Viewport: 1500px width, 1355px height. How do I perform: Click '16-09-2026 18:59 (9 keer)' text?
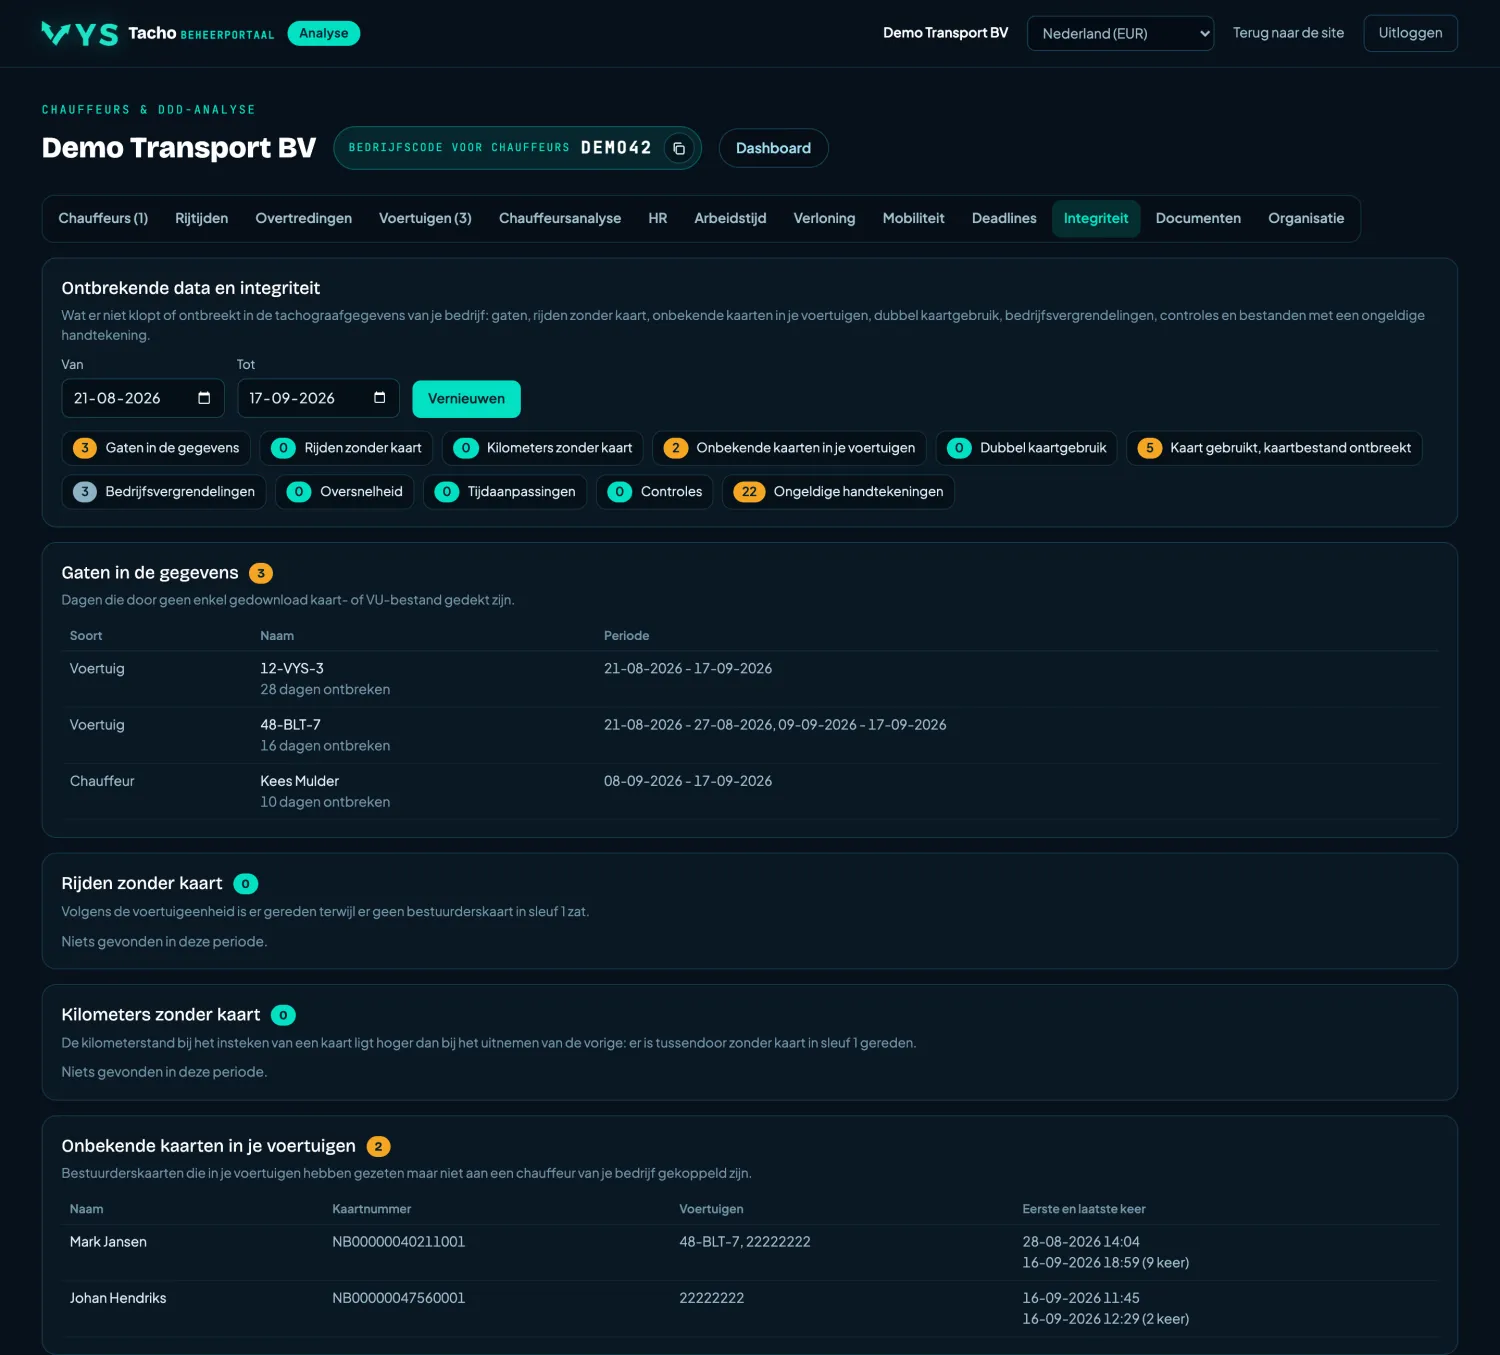1106,1263
